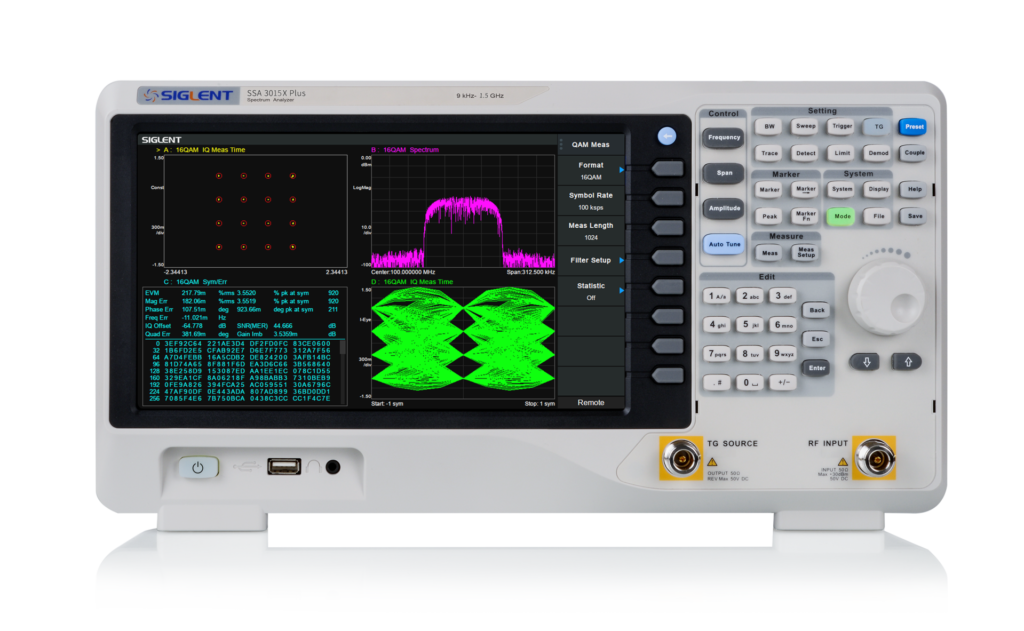Click the 16QAM constellation diagram window

tap(255, 210)
